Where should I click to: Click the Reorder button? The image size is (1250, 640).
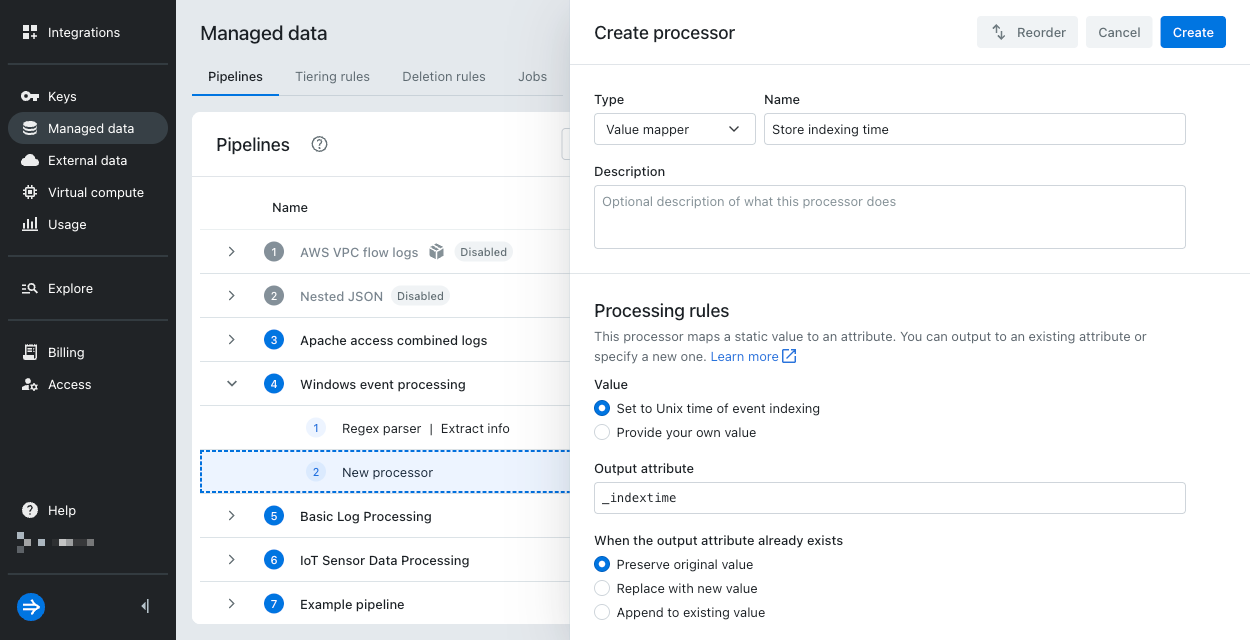(1028, 32)
